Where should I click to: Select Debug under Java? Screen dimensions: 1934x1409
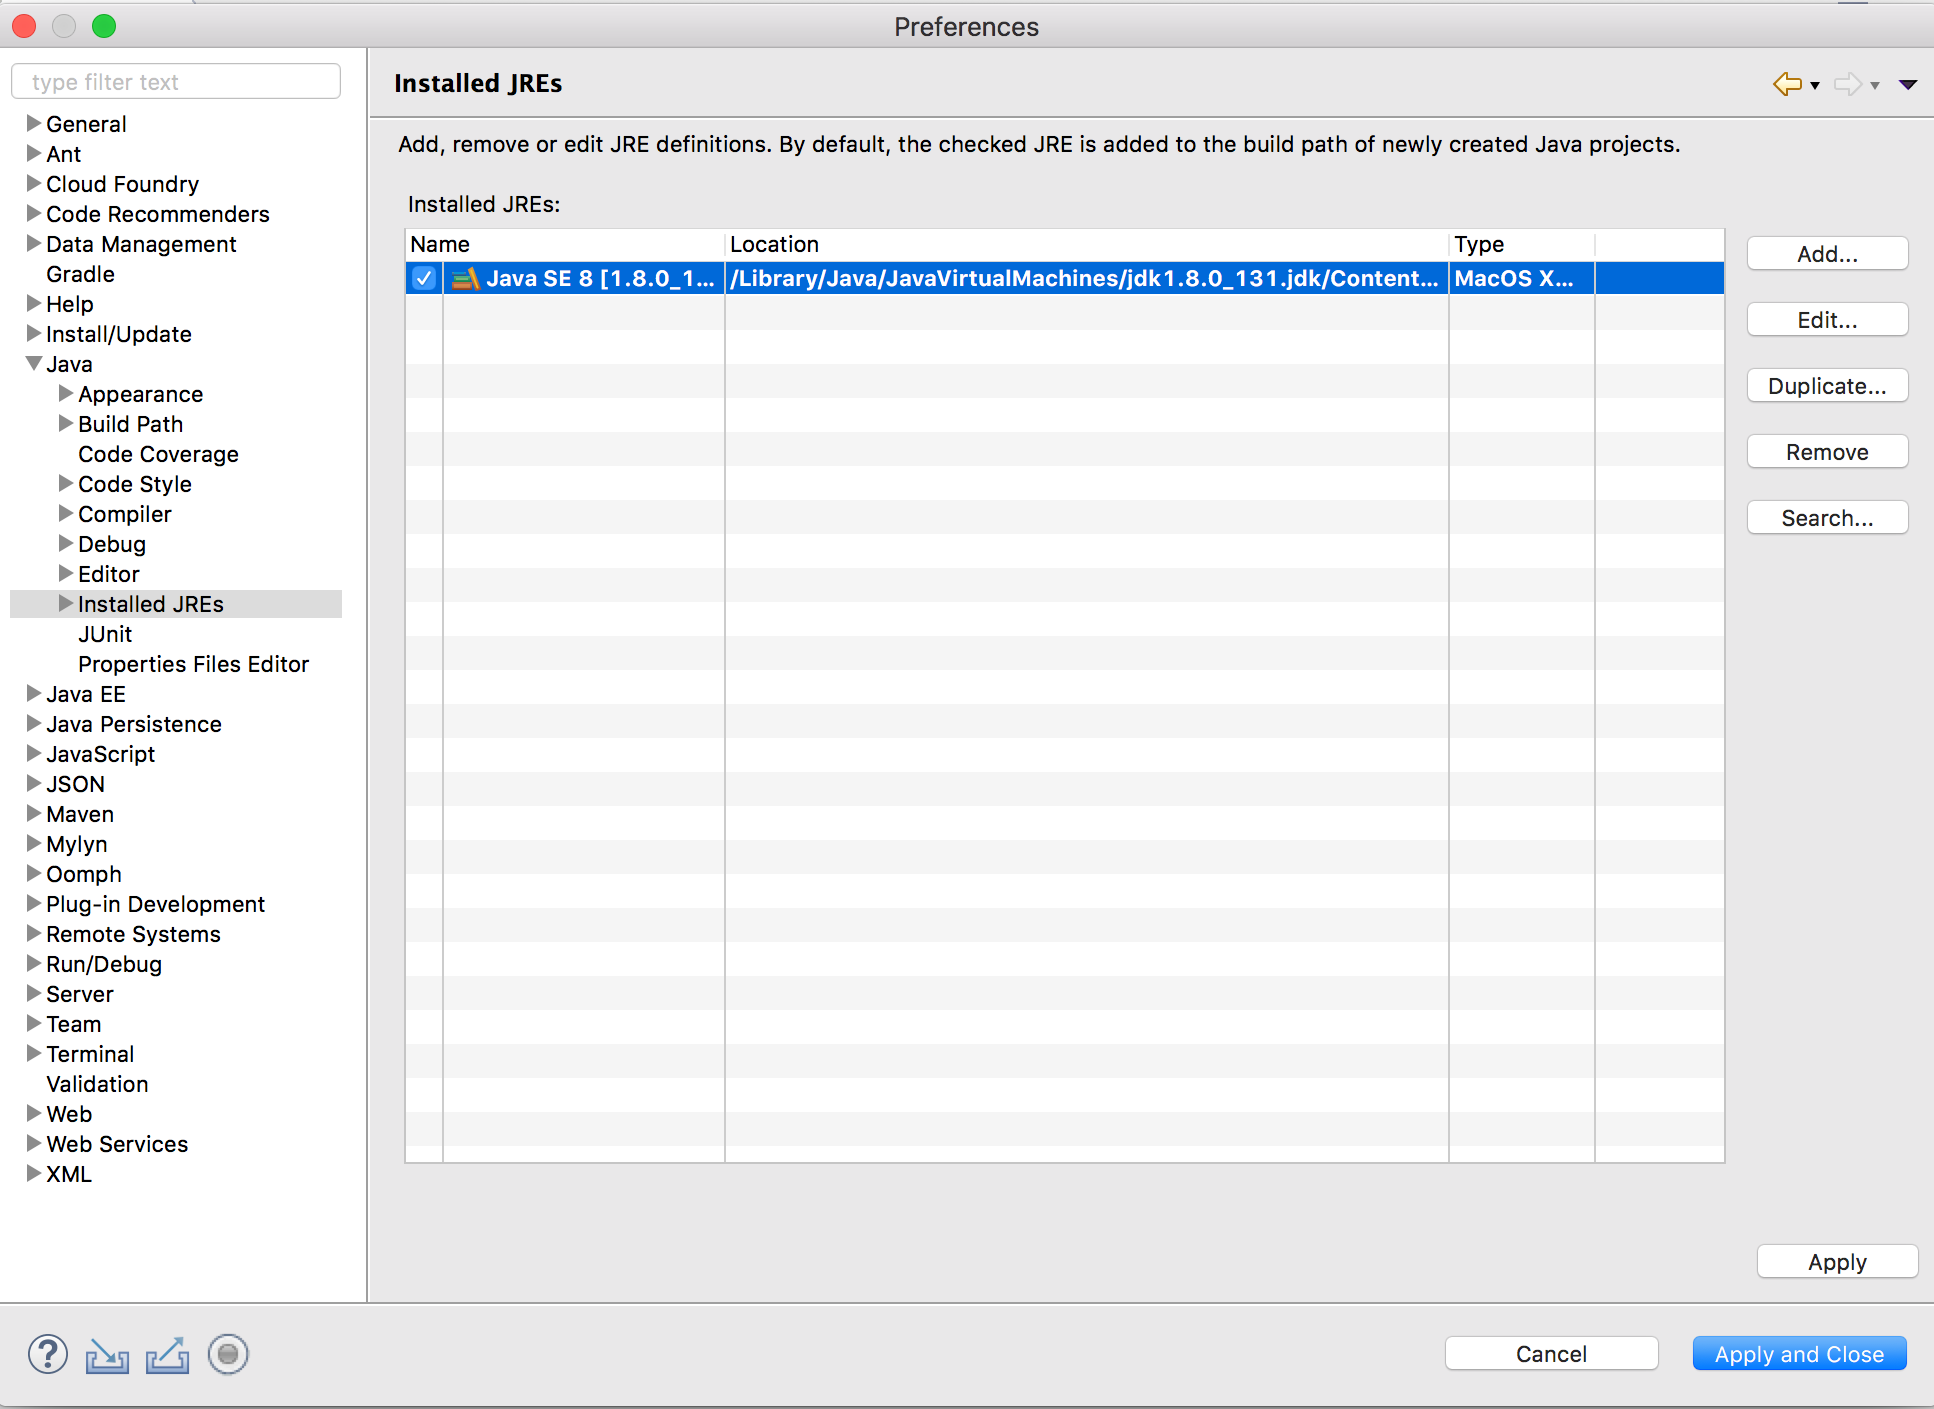(x=112, y=544)
